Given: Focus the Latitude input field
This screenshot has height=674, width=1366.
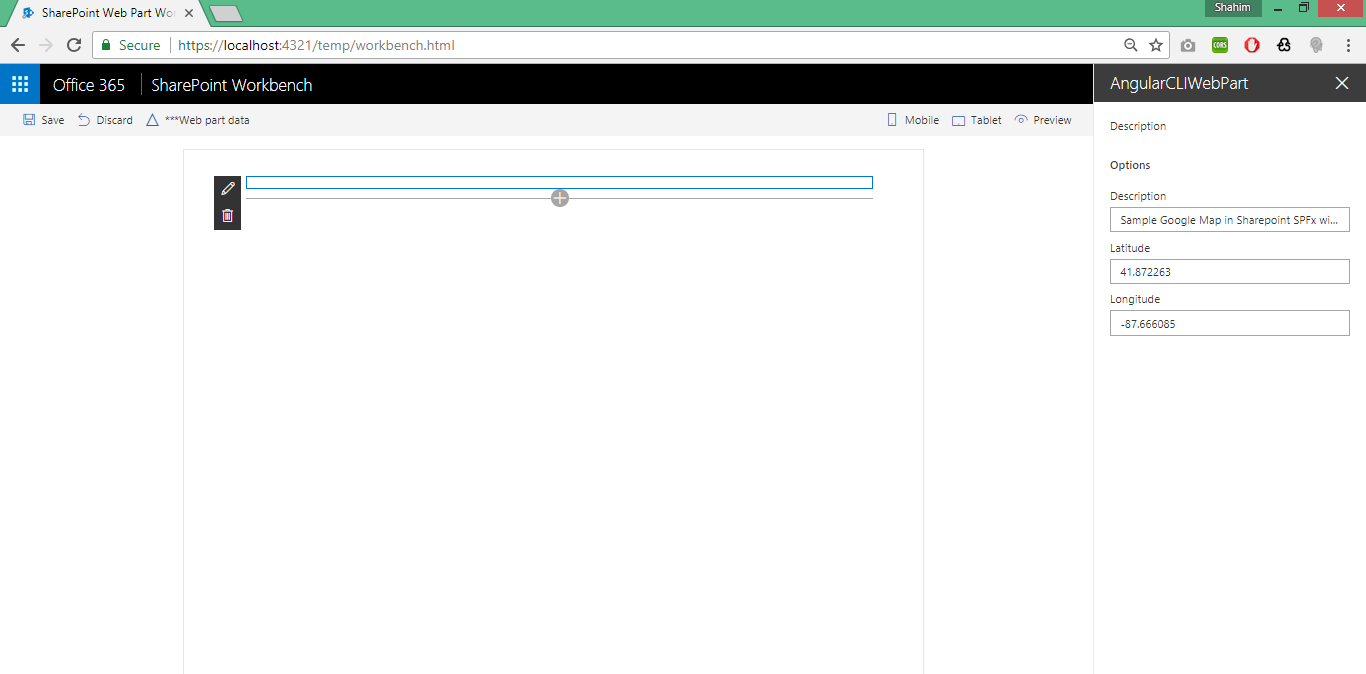Looking at the screenshot, I should point(1229,271).
